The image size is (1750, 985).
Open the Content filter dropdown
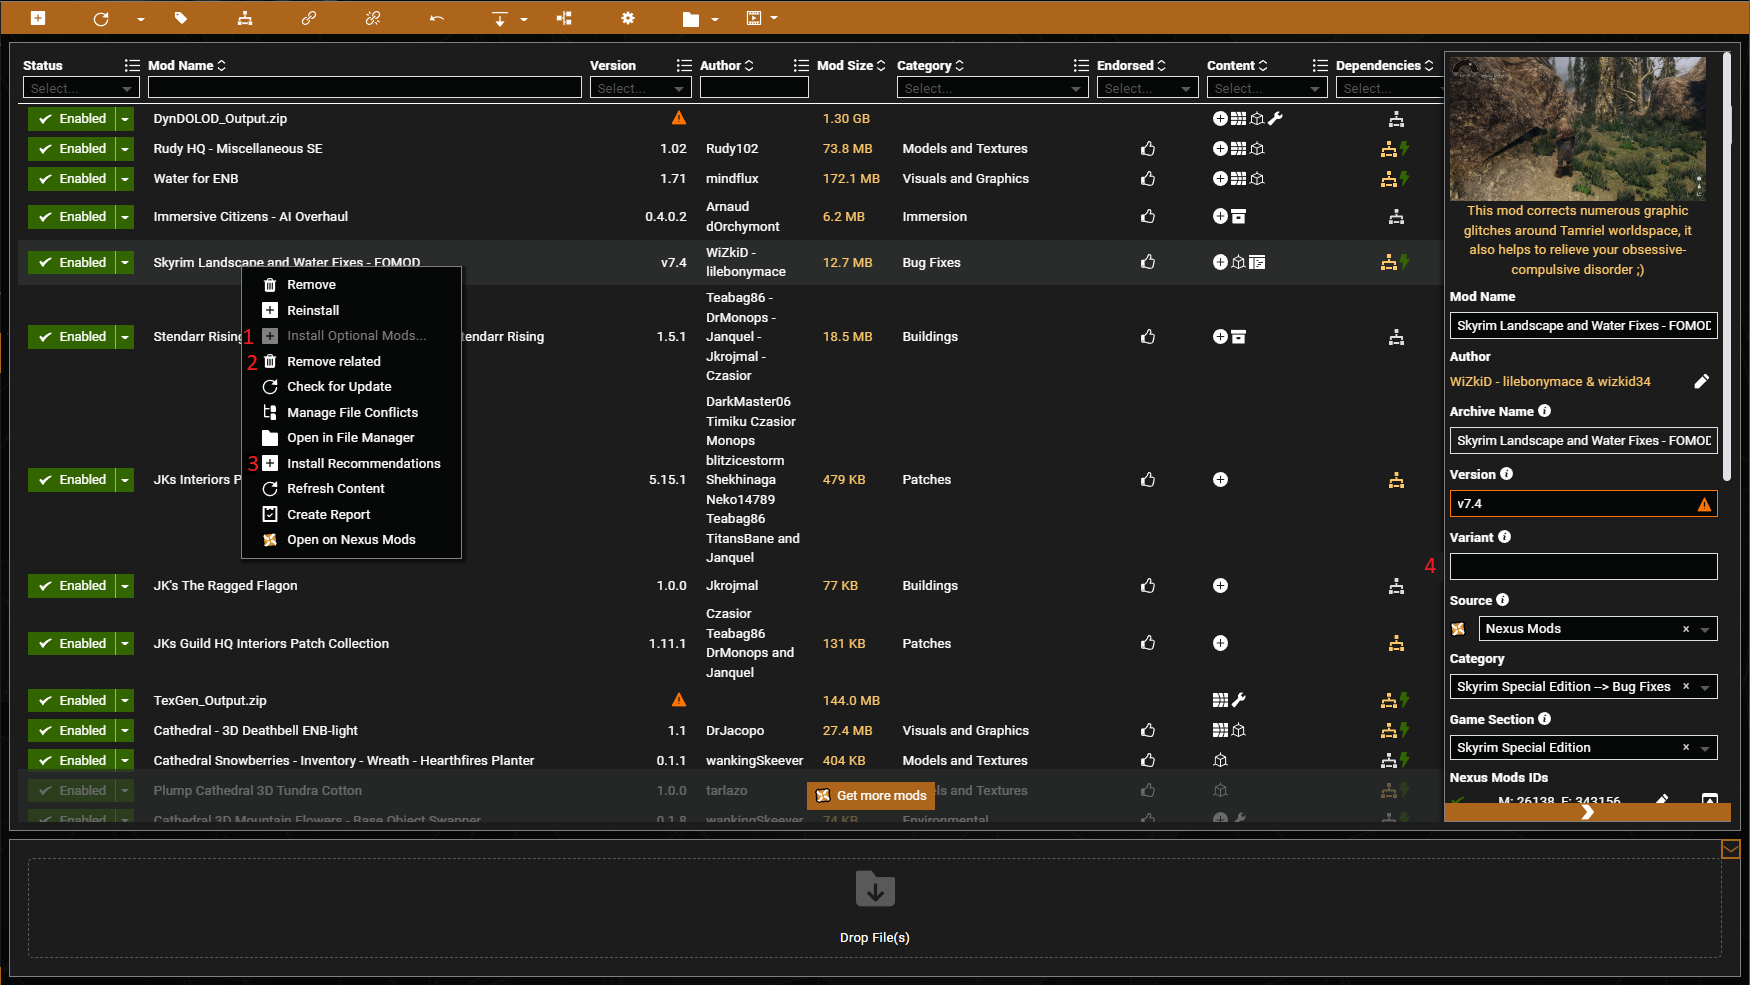(x=1267, y=88)
